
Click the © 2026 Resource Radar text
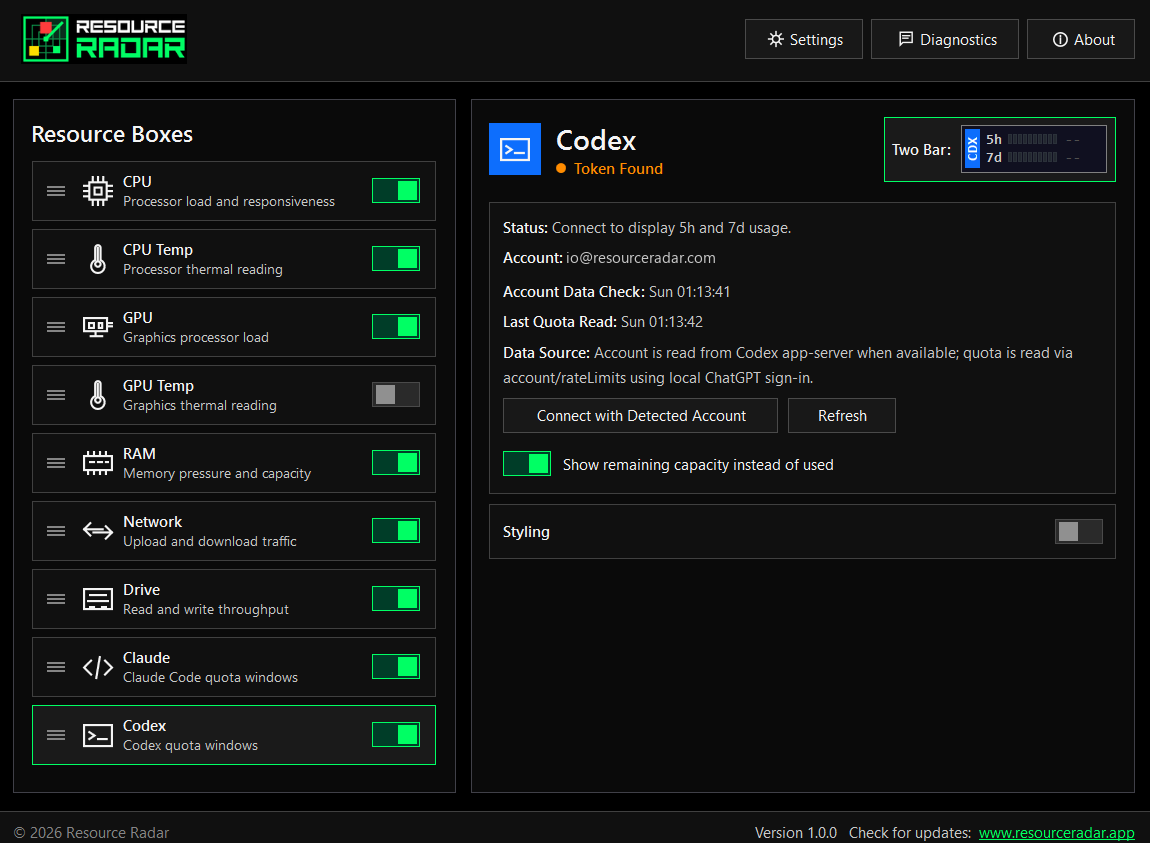pos(92,833)
